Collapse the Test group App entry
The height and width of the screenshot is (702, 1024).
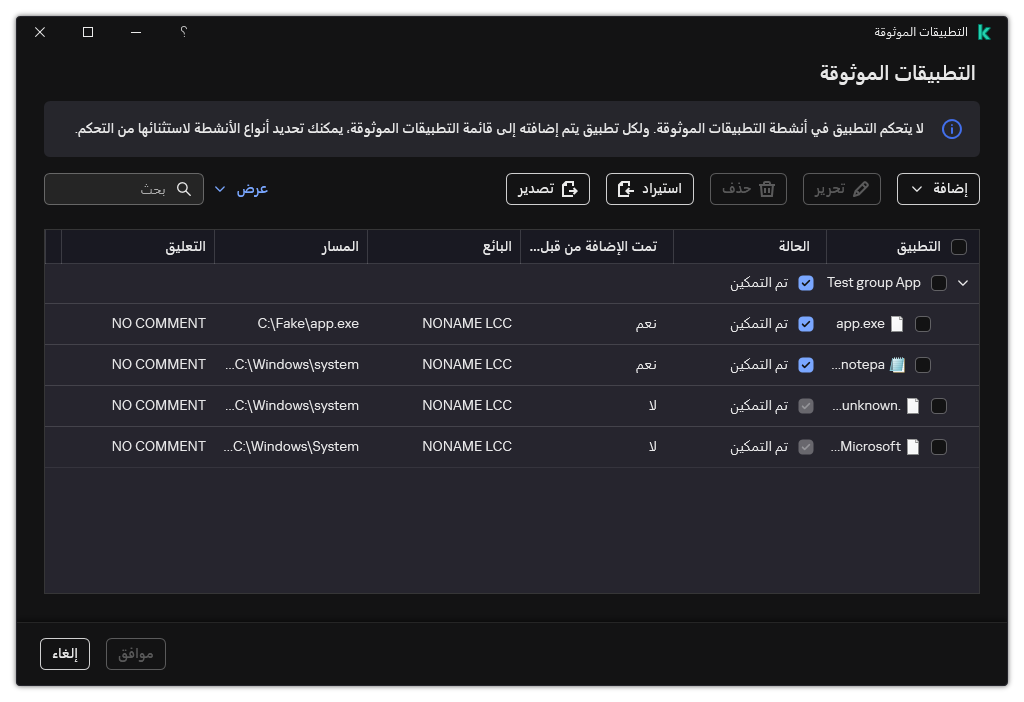(x=962, y=282)
